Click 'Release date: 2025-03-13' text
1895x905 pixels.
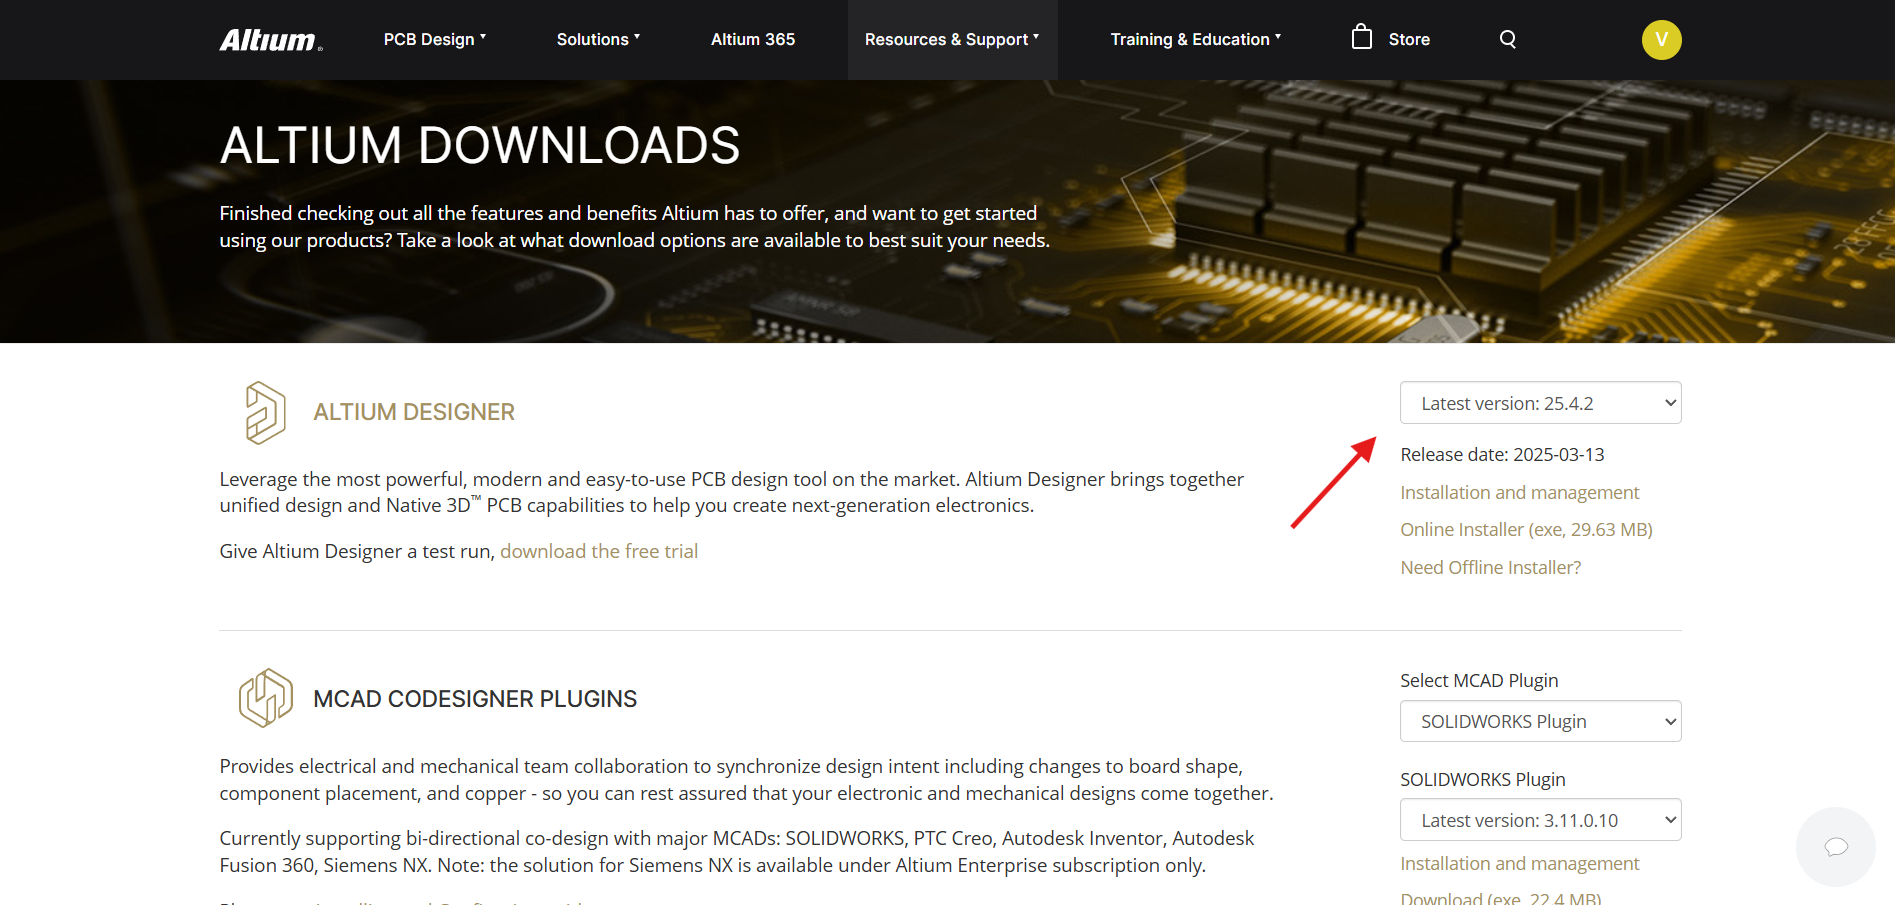pyautogui.click(x=1502, y=454)
